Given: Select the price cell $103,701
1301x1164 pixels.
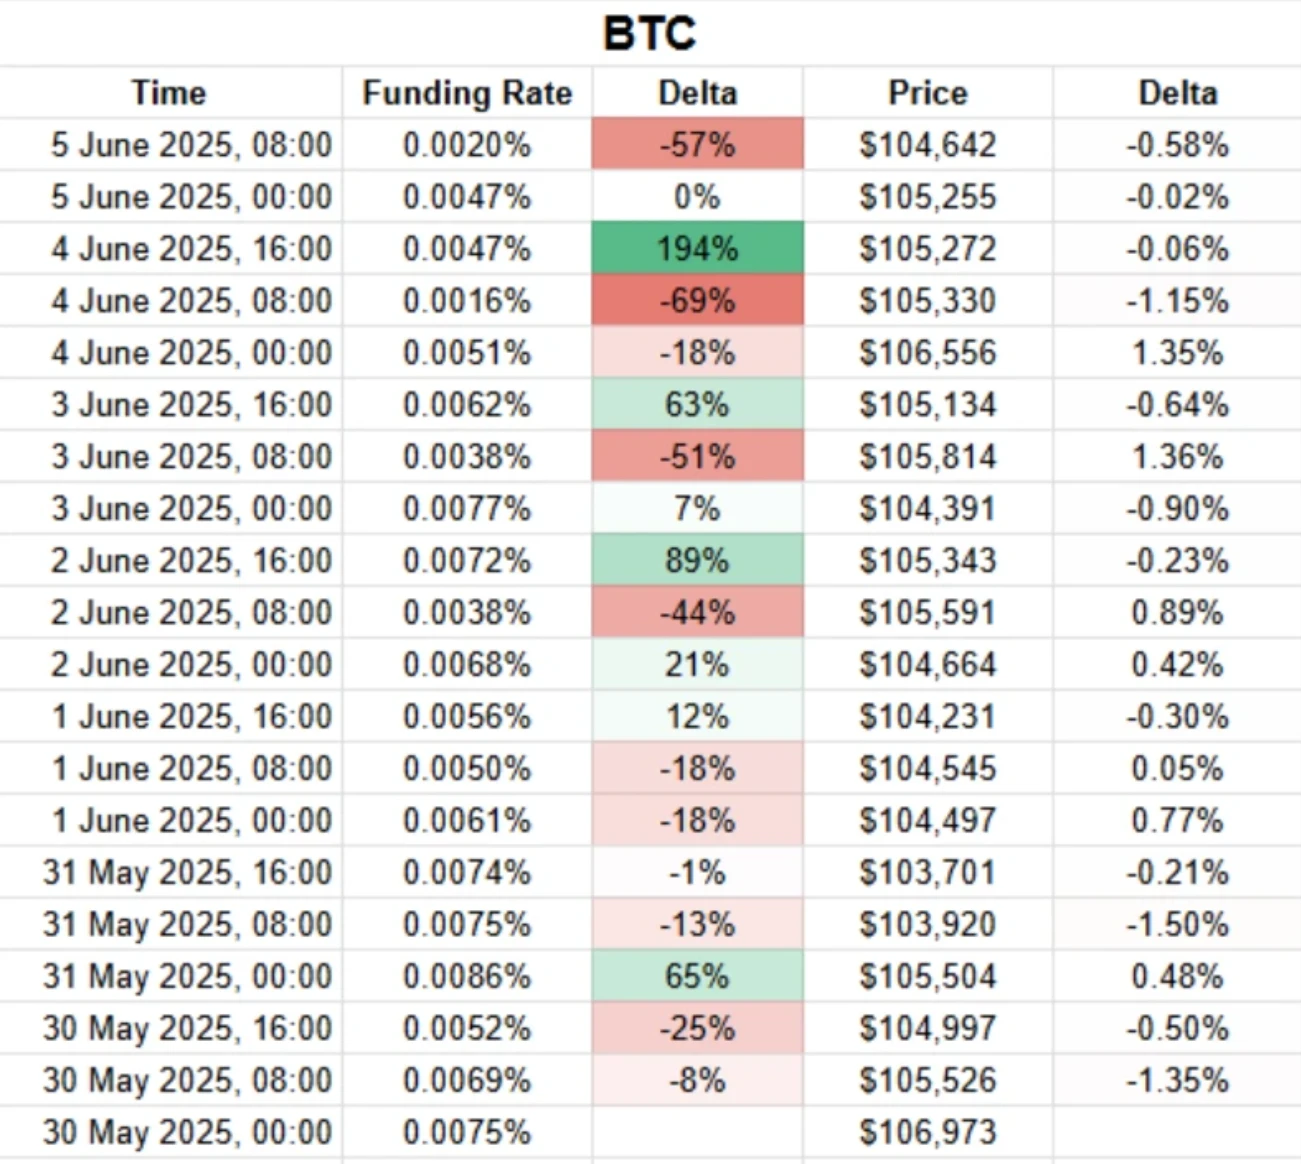Looking at the screenshot, I should pyautogui.click(x=927, y=872).
